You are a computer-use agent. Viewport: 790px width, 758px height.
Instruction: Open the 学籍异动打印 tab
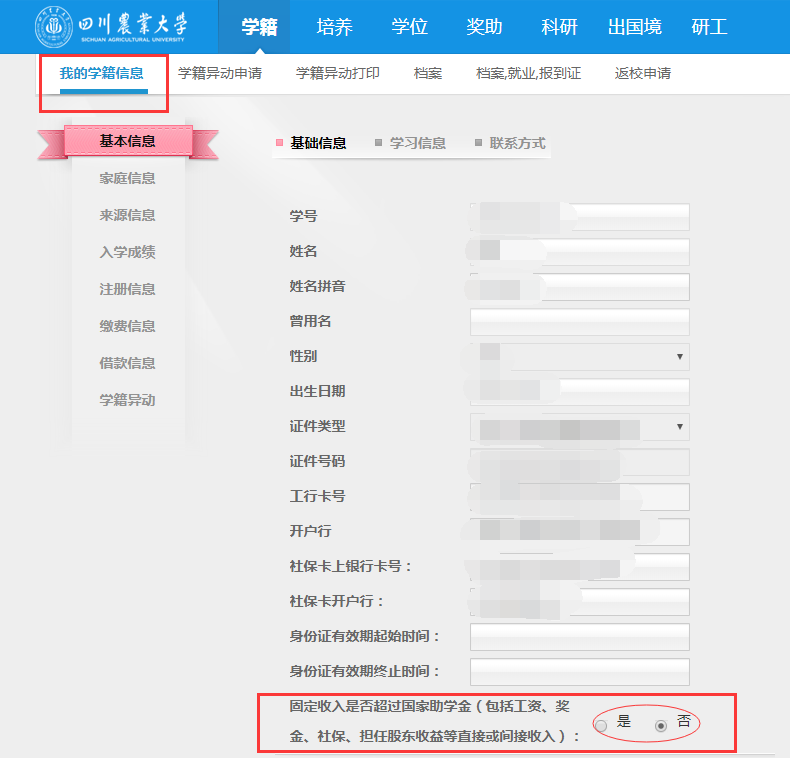[x=338, y=73]
